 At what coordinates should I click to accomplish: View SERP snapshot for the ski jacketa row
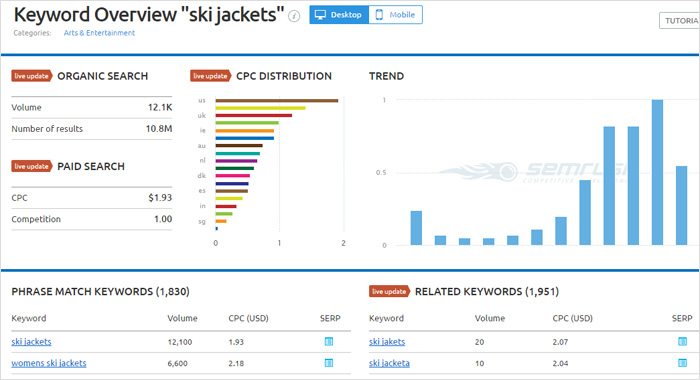pos(682,363)
